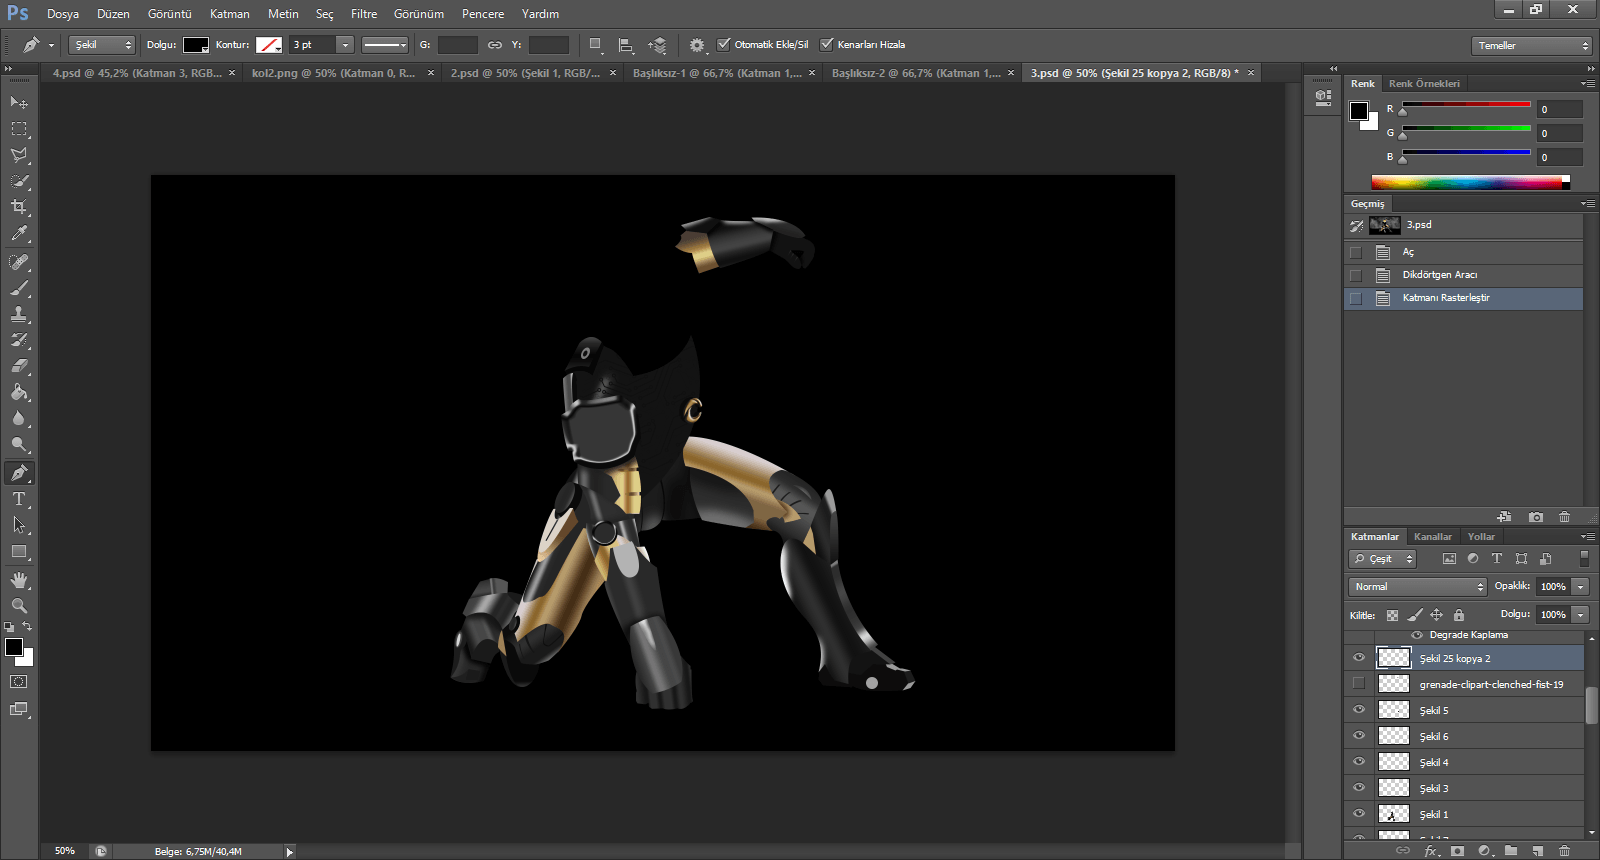The width and height of the screenshot is (1600, 860).
Task: Select the Eyedropper tool
Action: (x=19, y=233)
